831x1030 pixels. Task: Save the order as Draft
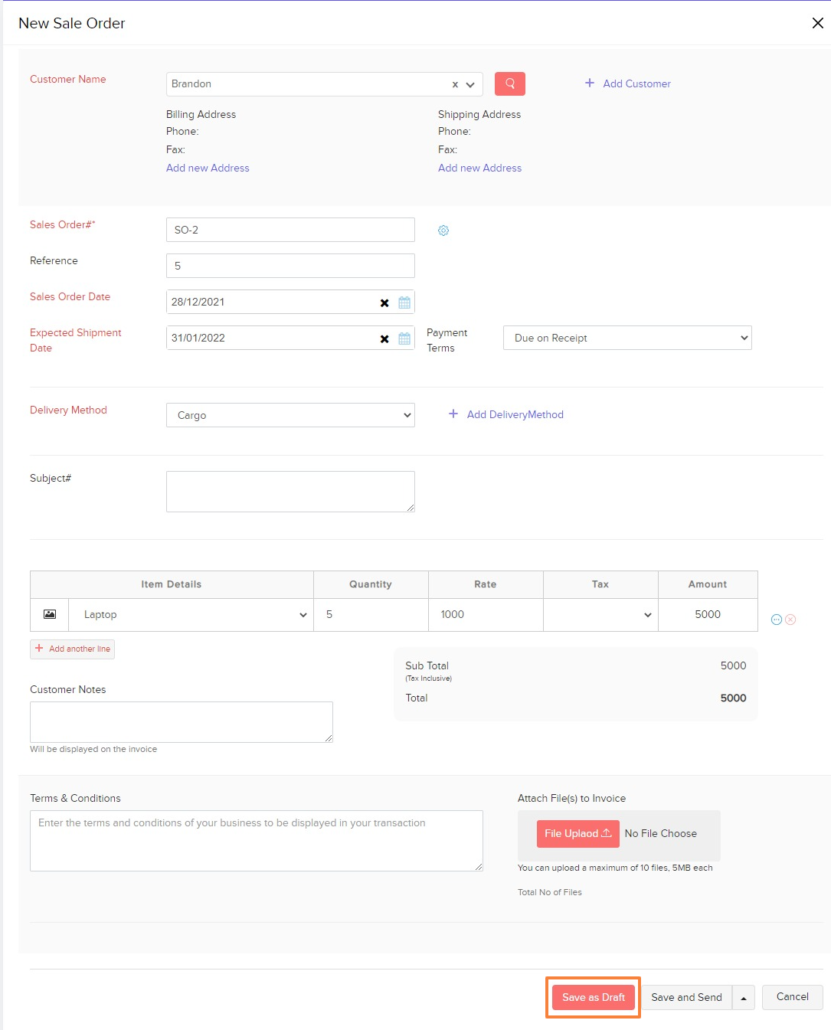[x=592, y=997]
